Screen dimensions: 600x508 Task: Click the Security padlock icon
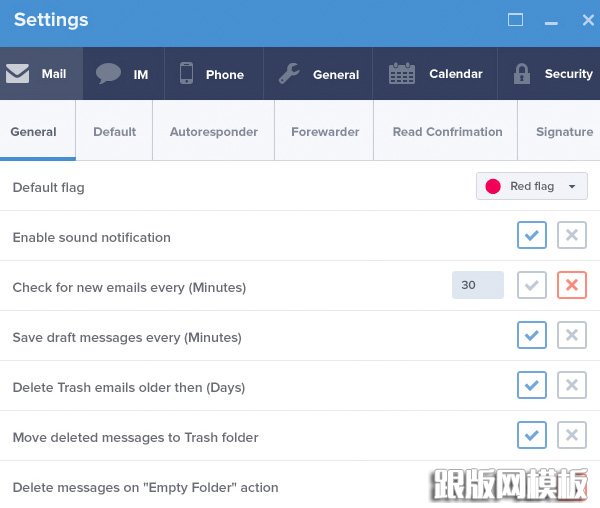(522, 73)
